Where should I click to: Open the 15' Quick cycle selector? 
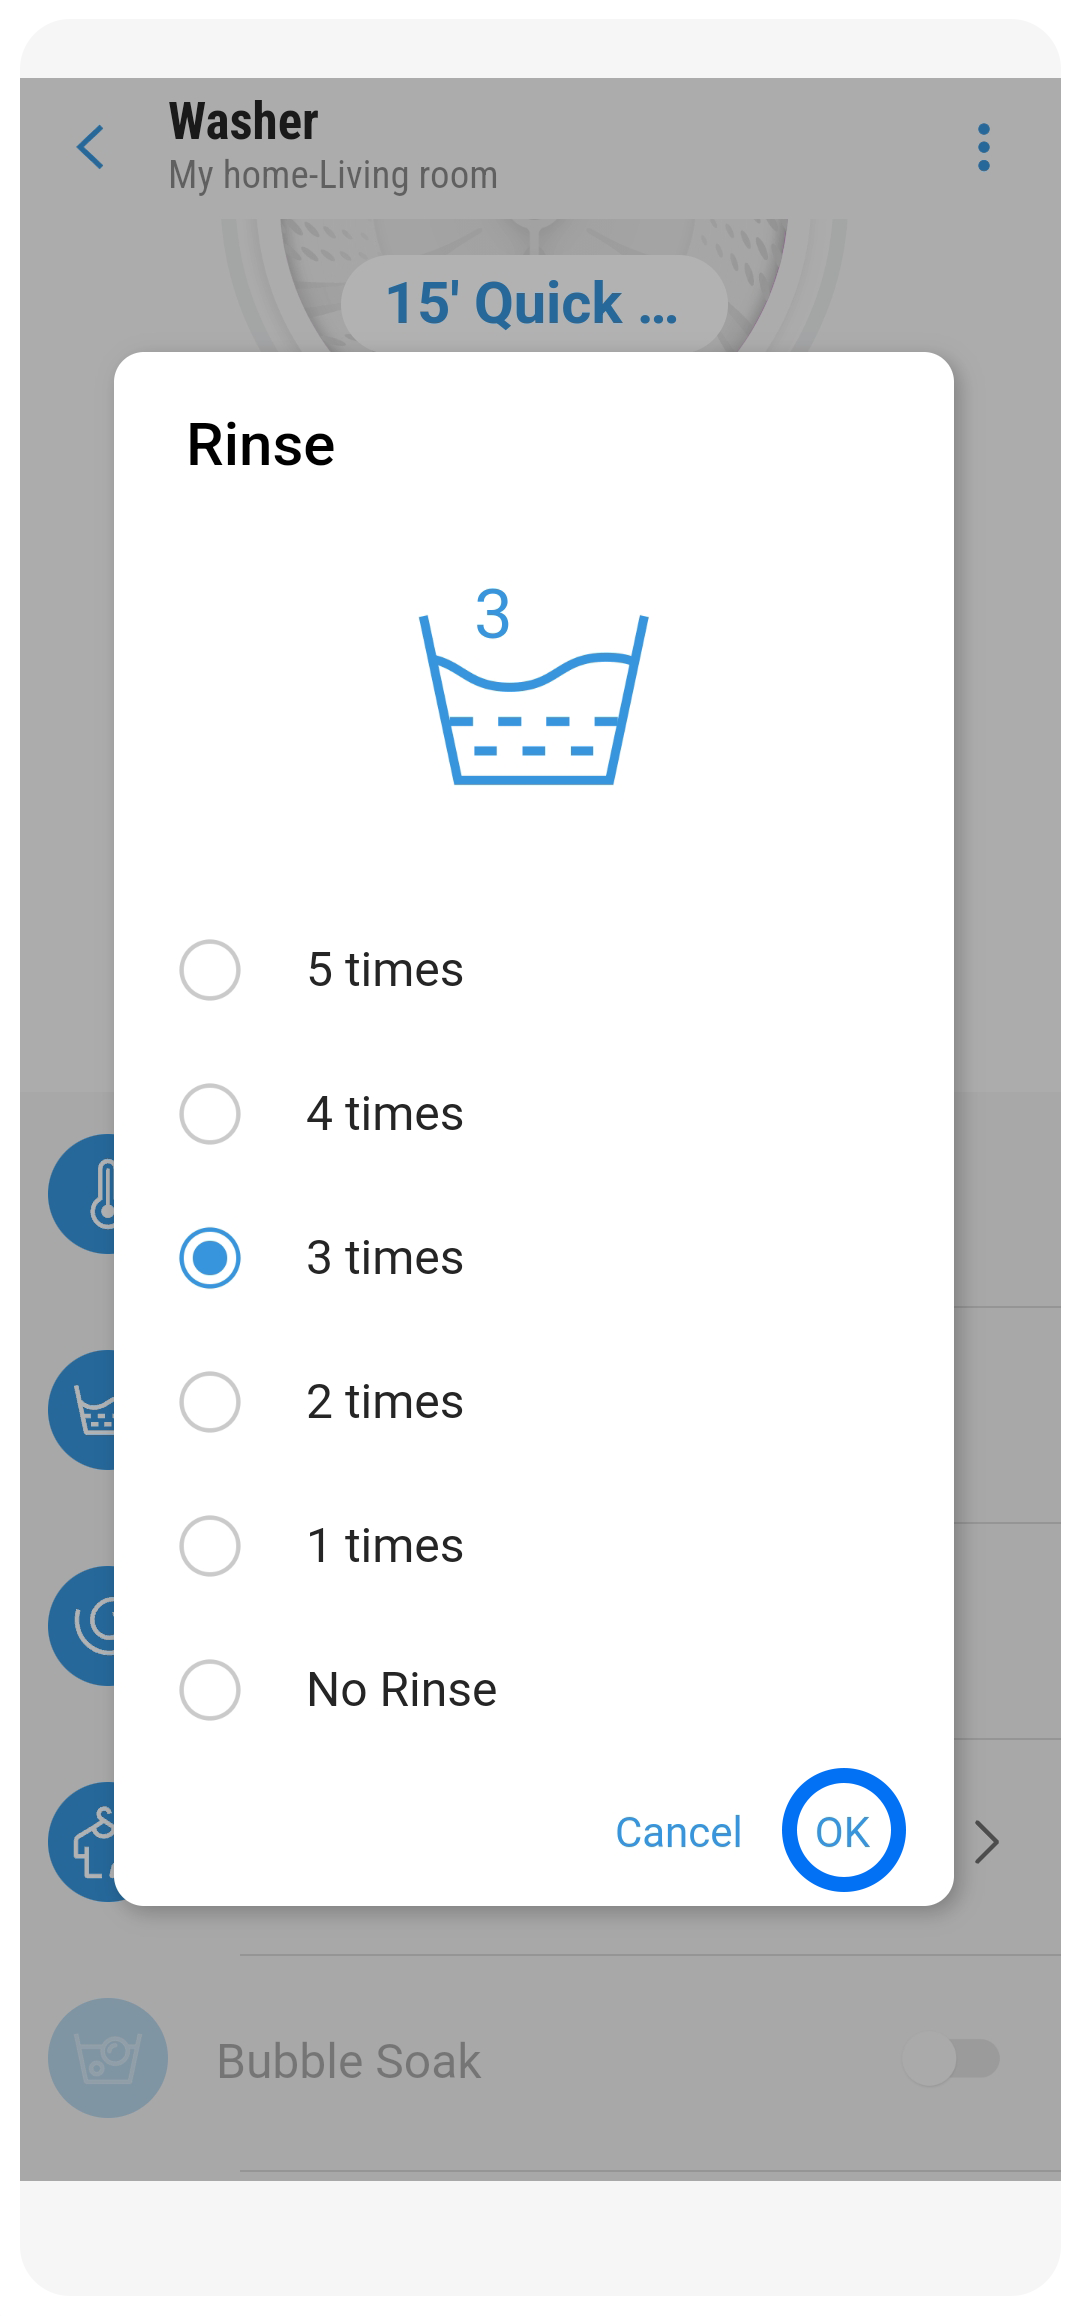pyautogui.click(x=534, y=303)
